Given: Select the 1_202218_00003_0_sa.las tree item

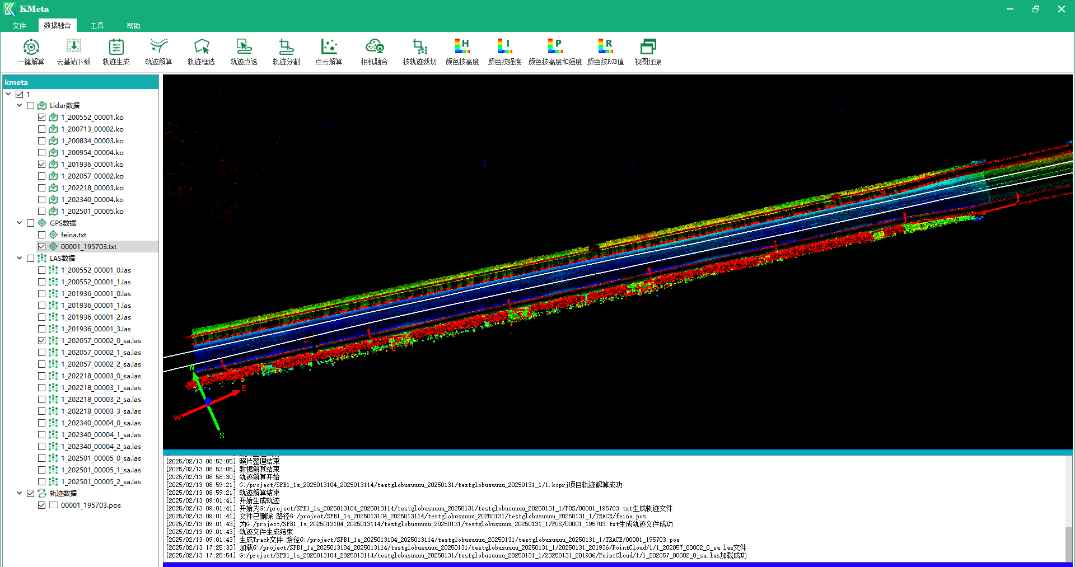Looking at the screenshot, I should tap(100, 376).
